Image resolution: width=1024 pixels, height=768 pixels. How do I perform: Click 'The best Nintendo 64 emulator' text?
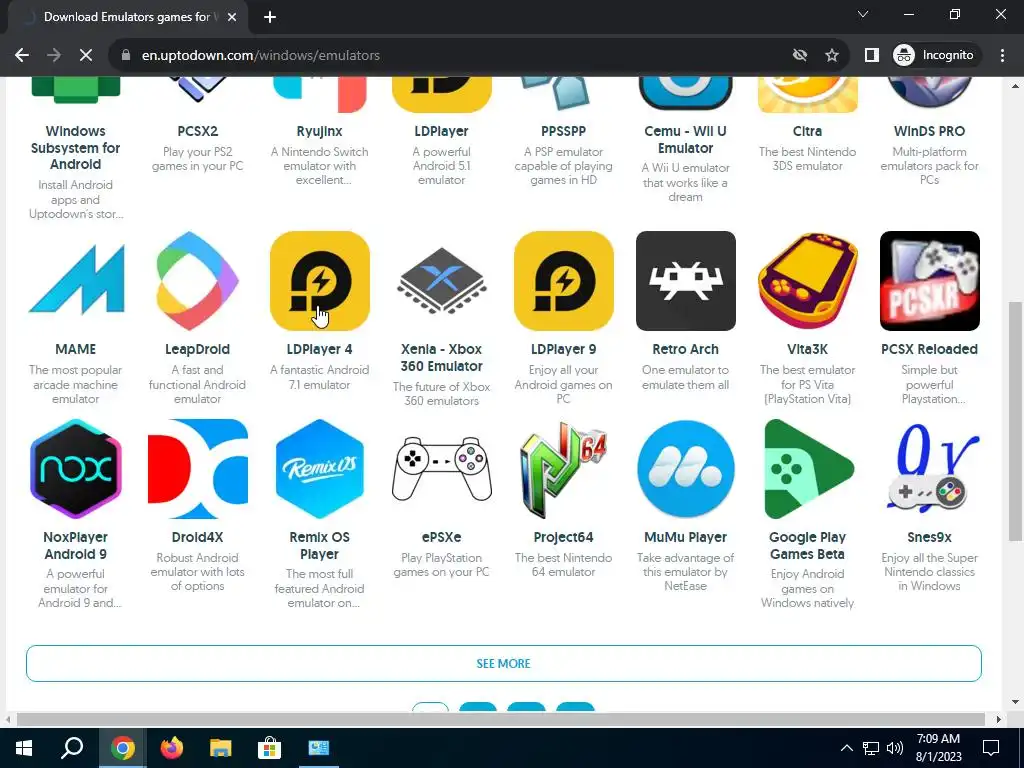point(564,565)
